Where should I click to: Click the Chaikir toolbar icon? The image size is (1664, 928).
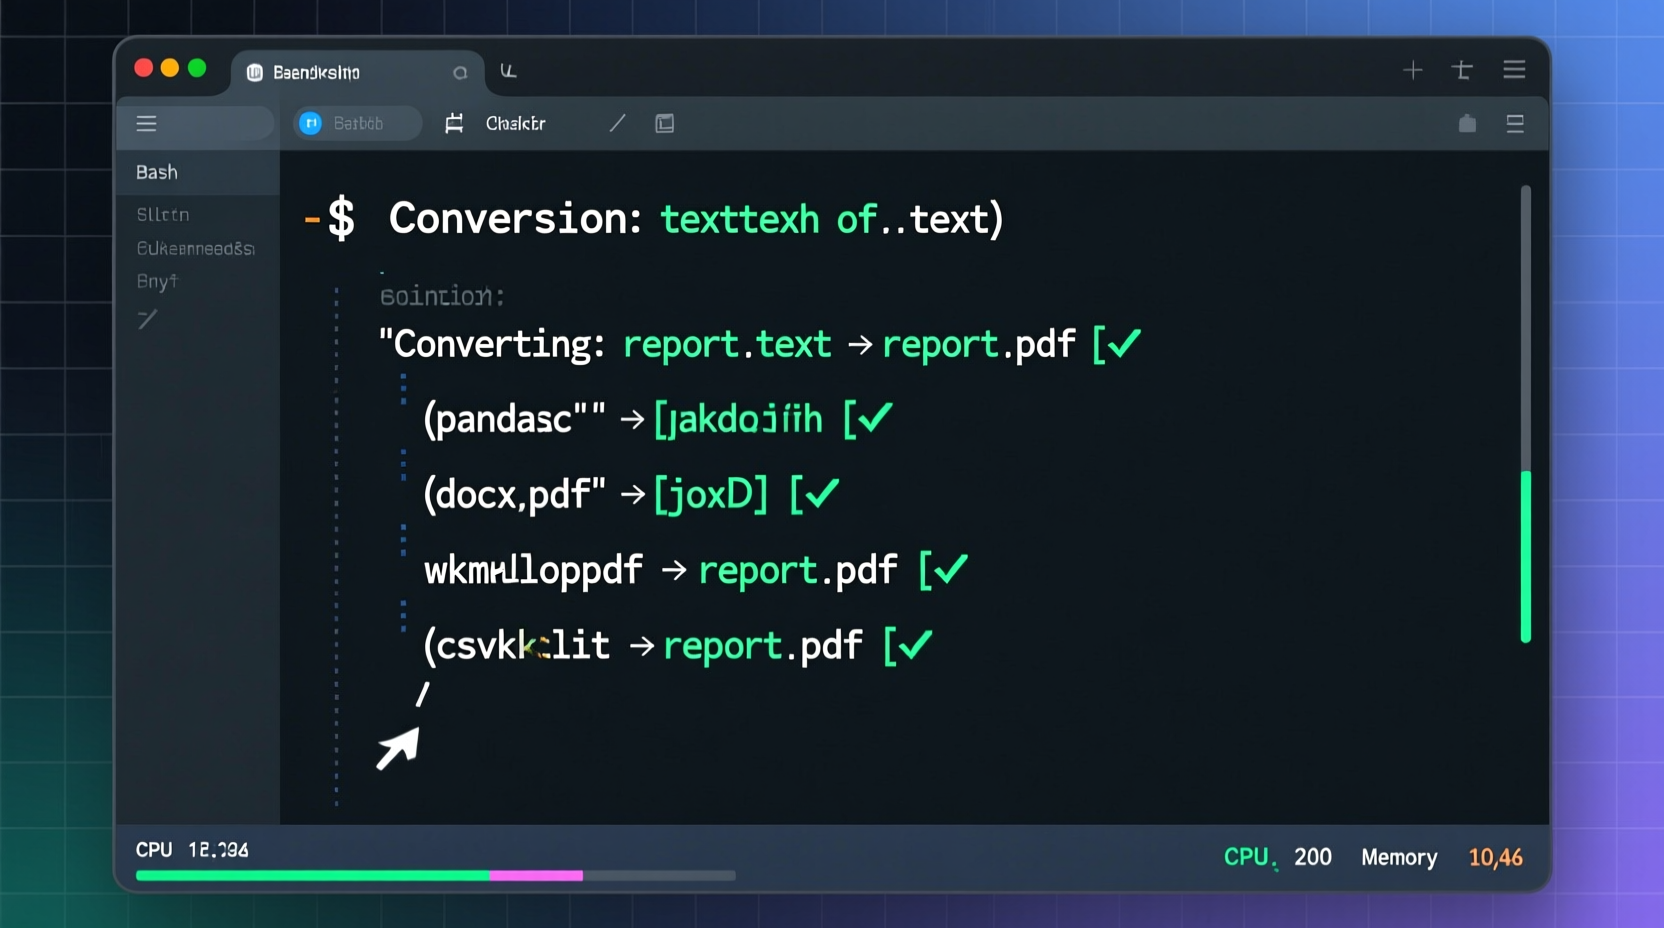click(454, 123)
